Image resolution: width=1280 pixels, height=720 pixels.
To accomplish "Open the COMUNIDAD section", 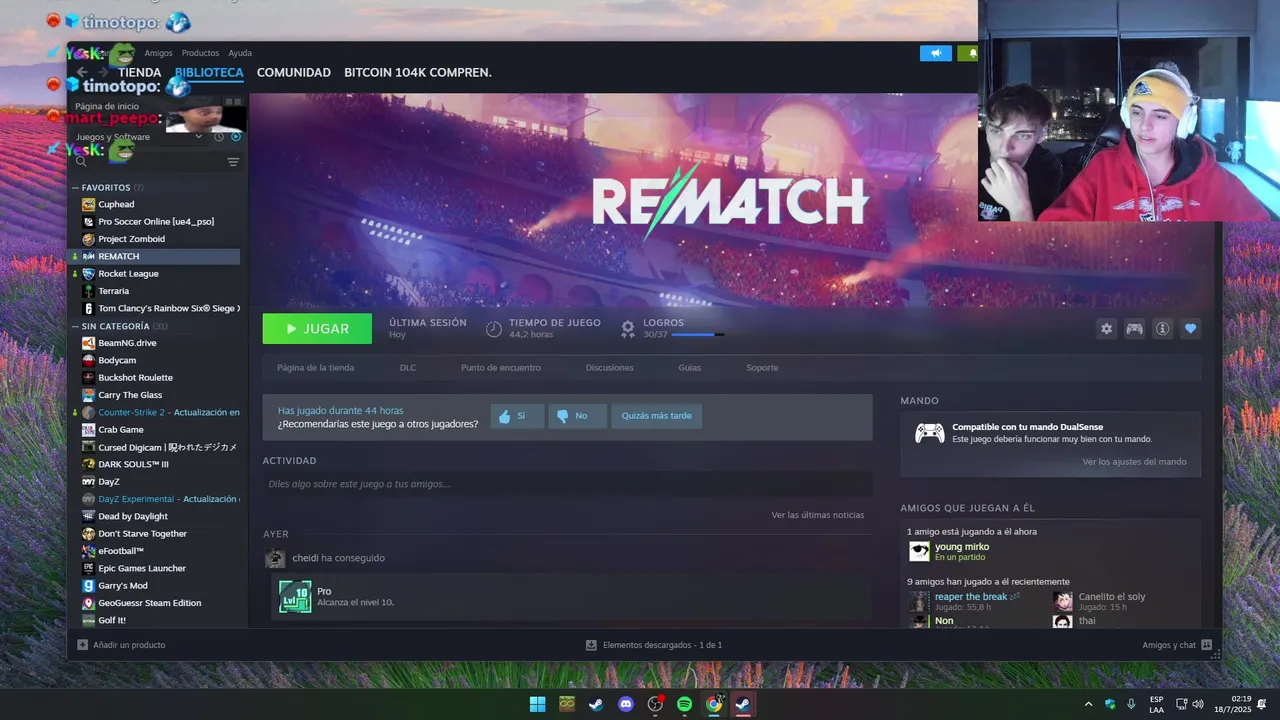I will point(293,73).
